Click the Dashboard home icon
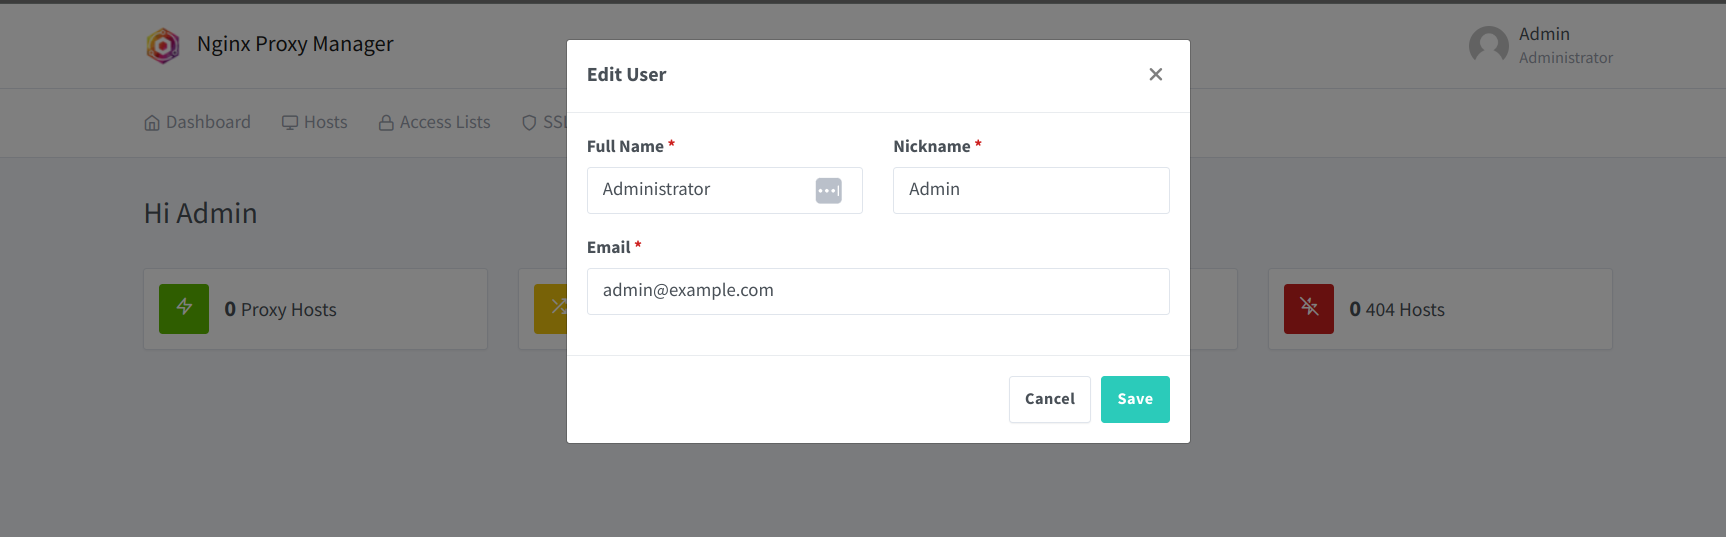 (152, 123)
